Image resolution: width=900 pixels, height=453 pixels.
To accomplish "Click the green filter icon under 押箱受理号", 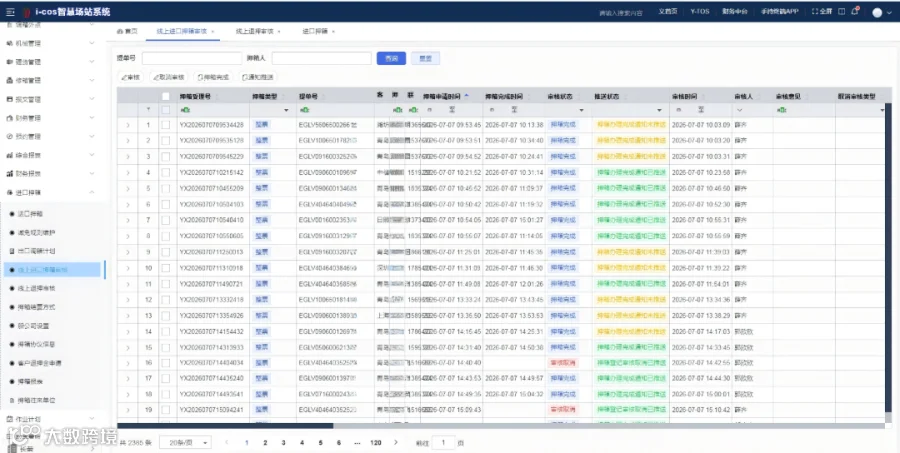I will pos(185,109).
